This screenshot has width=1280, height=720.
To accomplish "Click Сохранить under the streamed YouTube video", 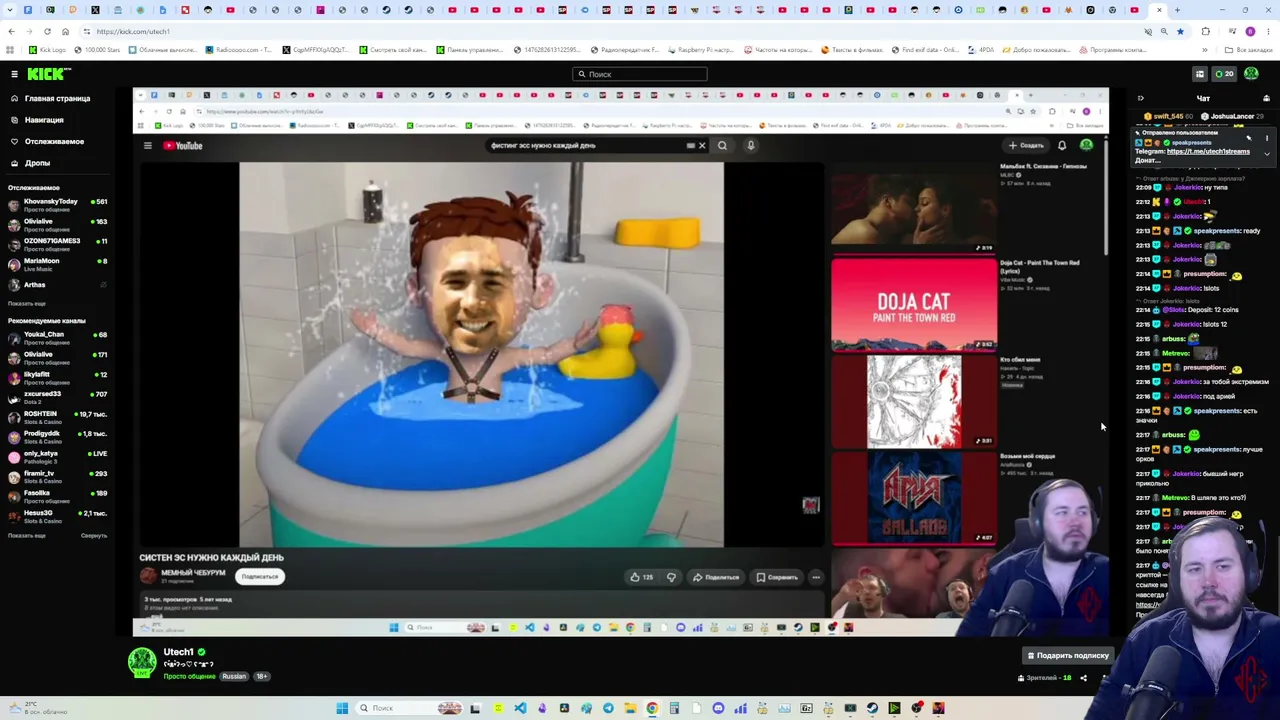I will [777, 577].
